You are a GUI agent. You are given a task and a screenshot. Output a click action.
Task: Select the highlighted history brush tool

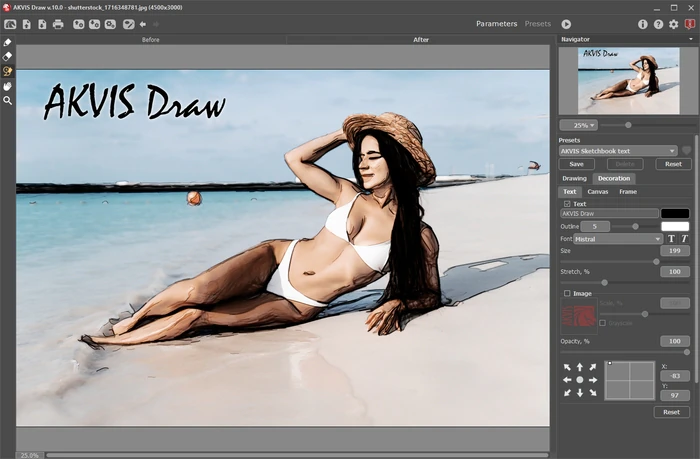click(x=7, y=71)
